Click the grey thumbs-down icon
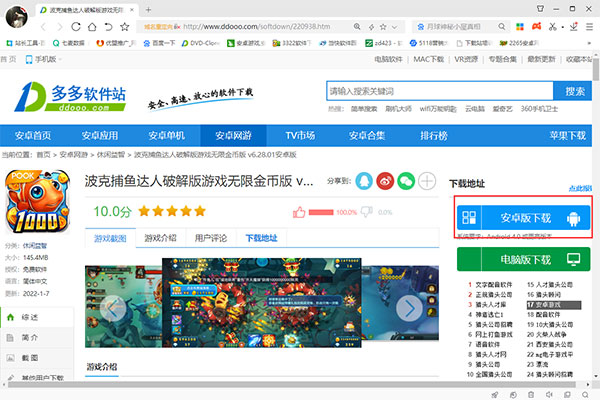 point(366,211)
